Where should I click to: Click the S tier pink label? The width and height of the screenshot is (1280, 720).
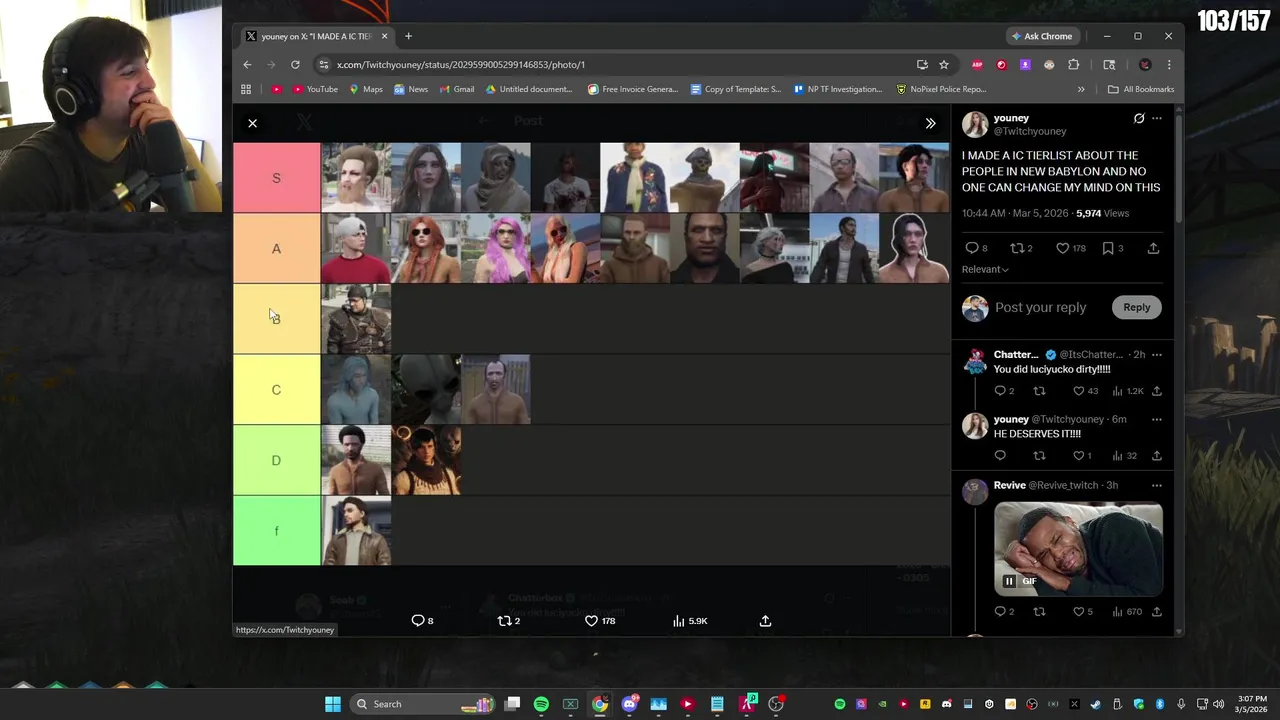point(277,178)
